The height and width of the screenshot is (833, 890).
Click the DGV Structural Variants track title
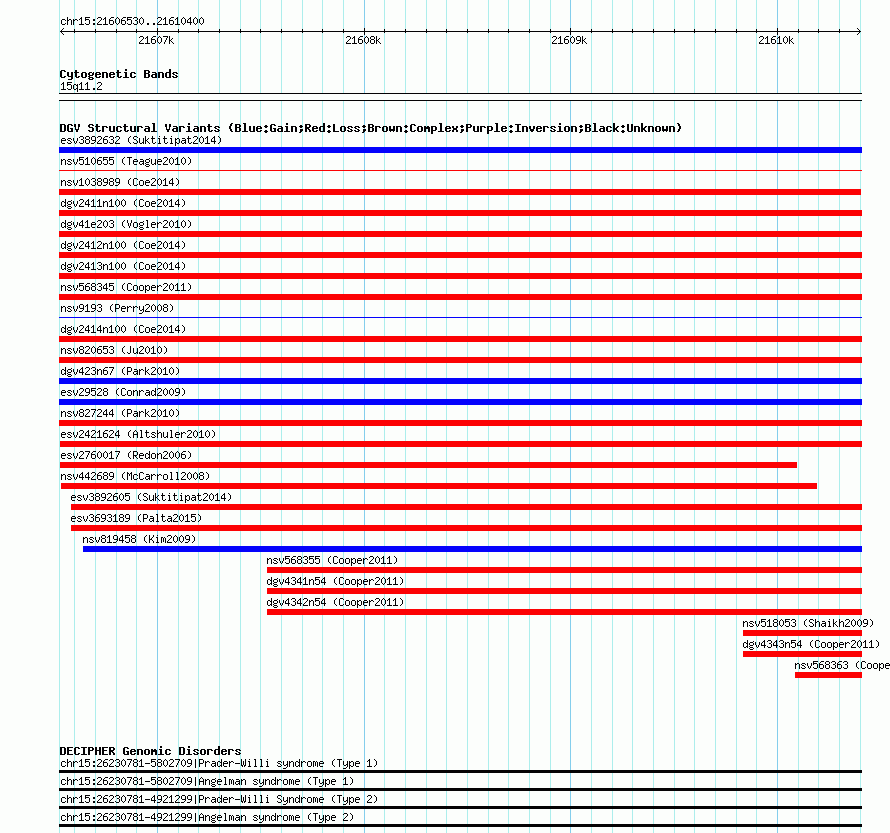[370, 128]
